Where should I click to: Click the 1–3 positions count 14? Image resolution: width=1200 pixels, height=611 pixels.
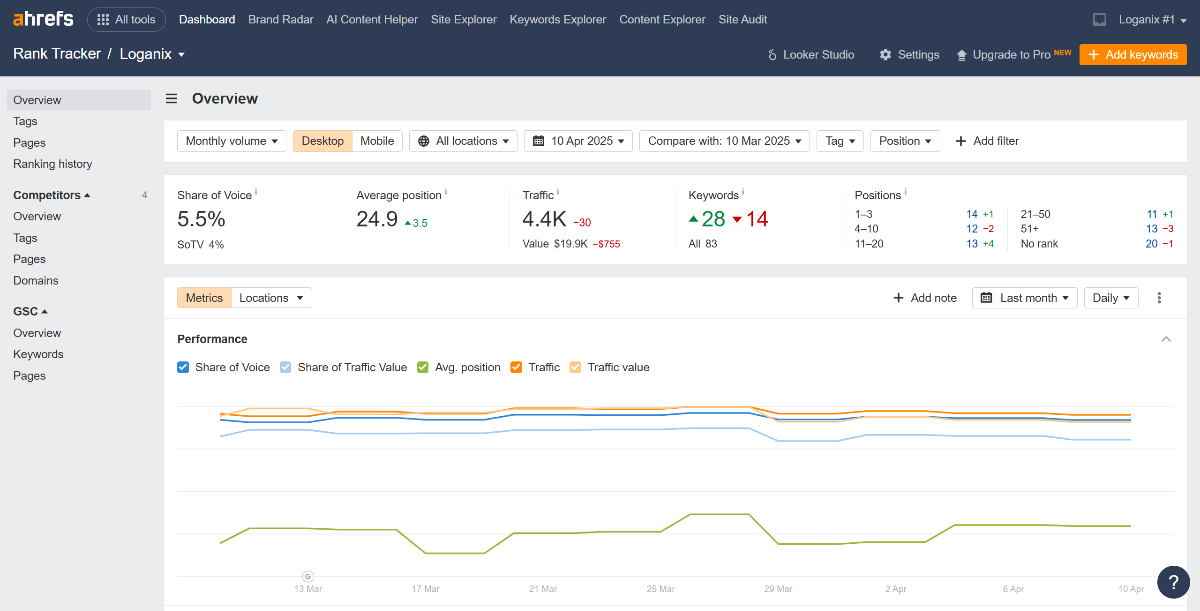point(972,214)
